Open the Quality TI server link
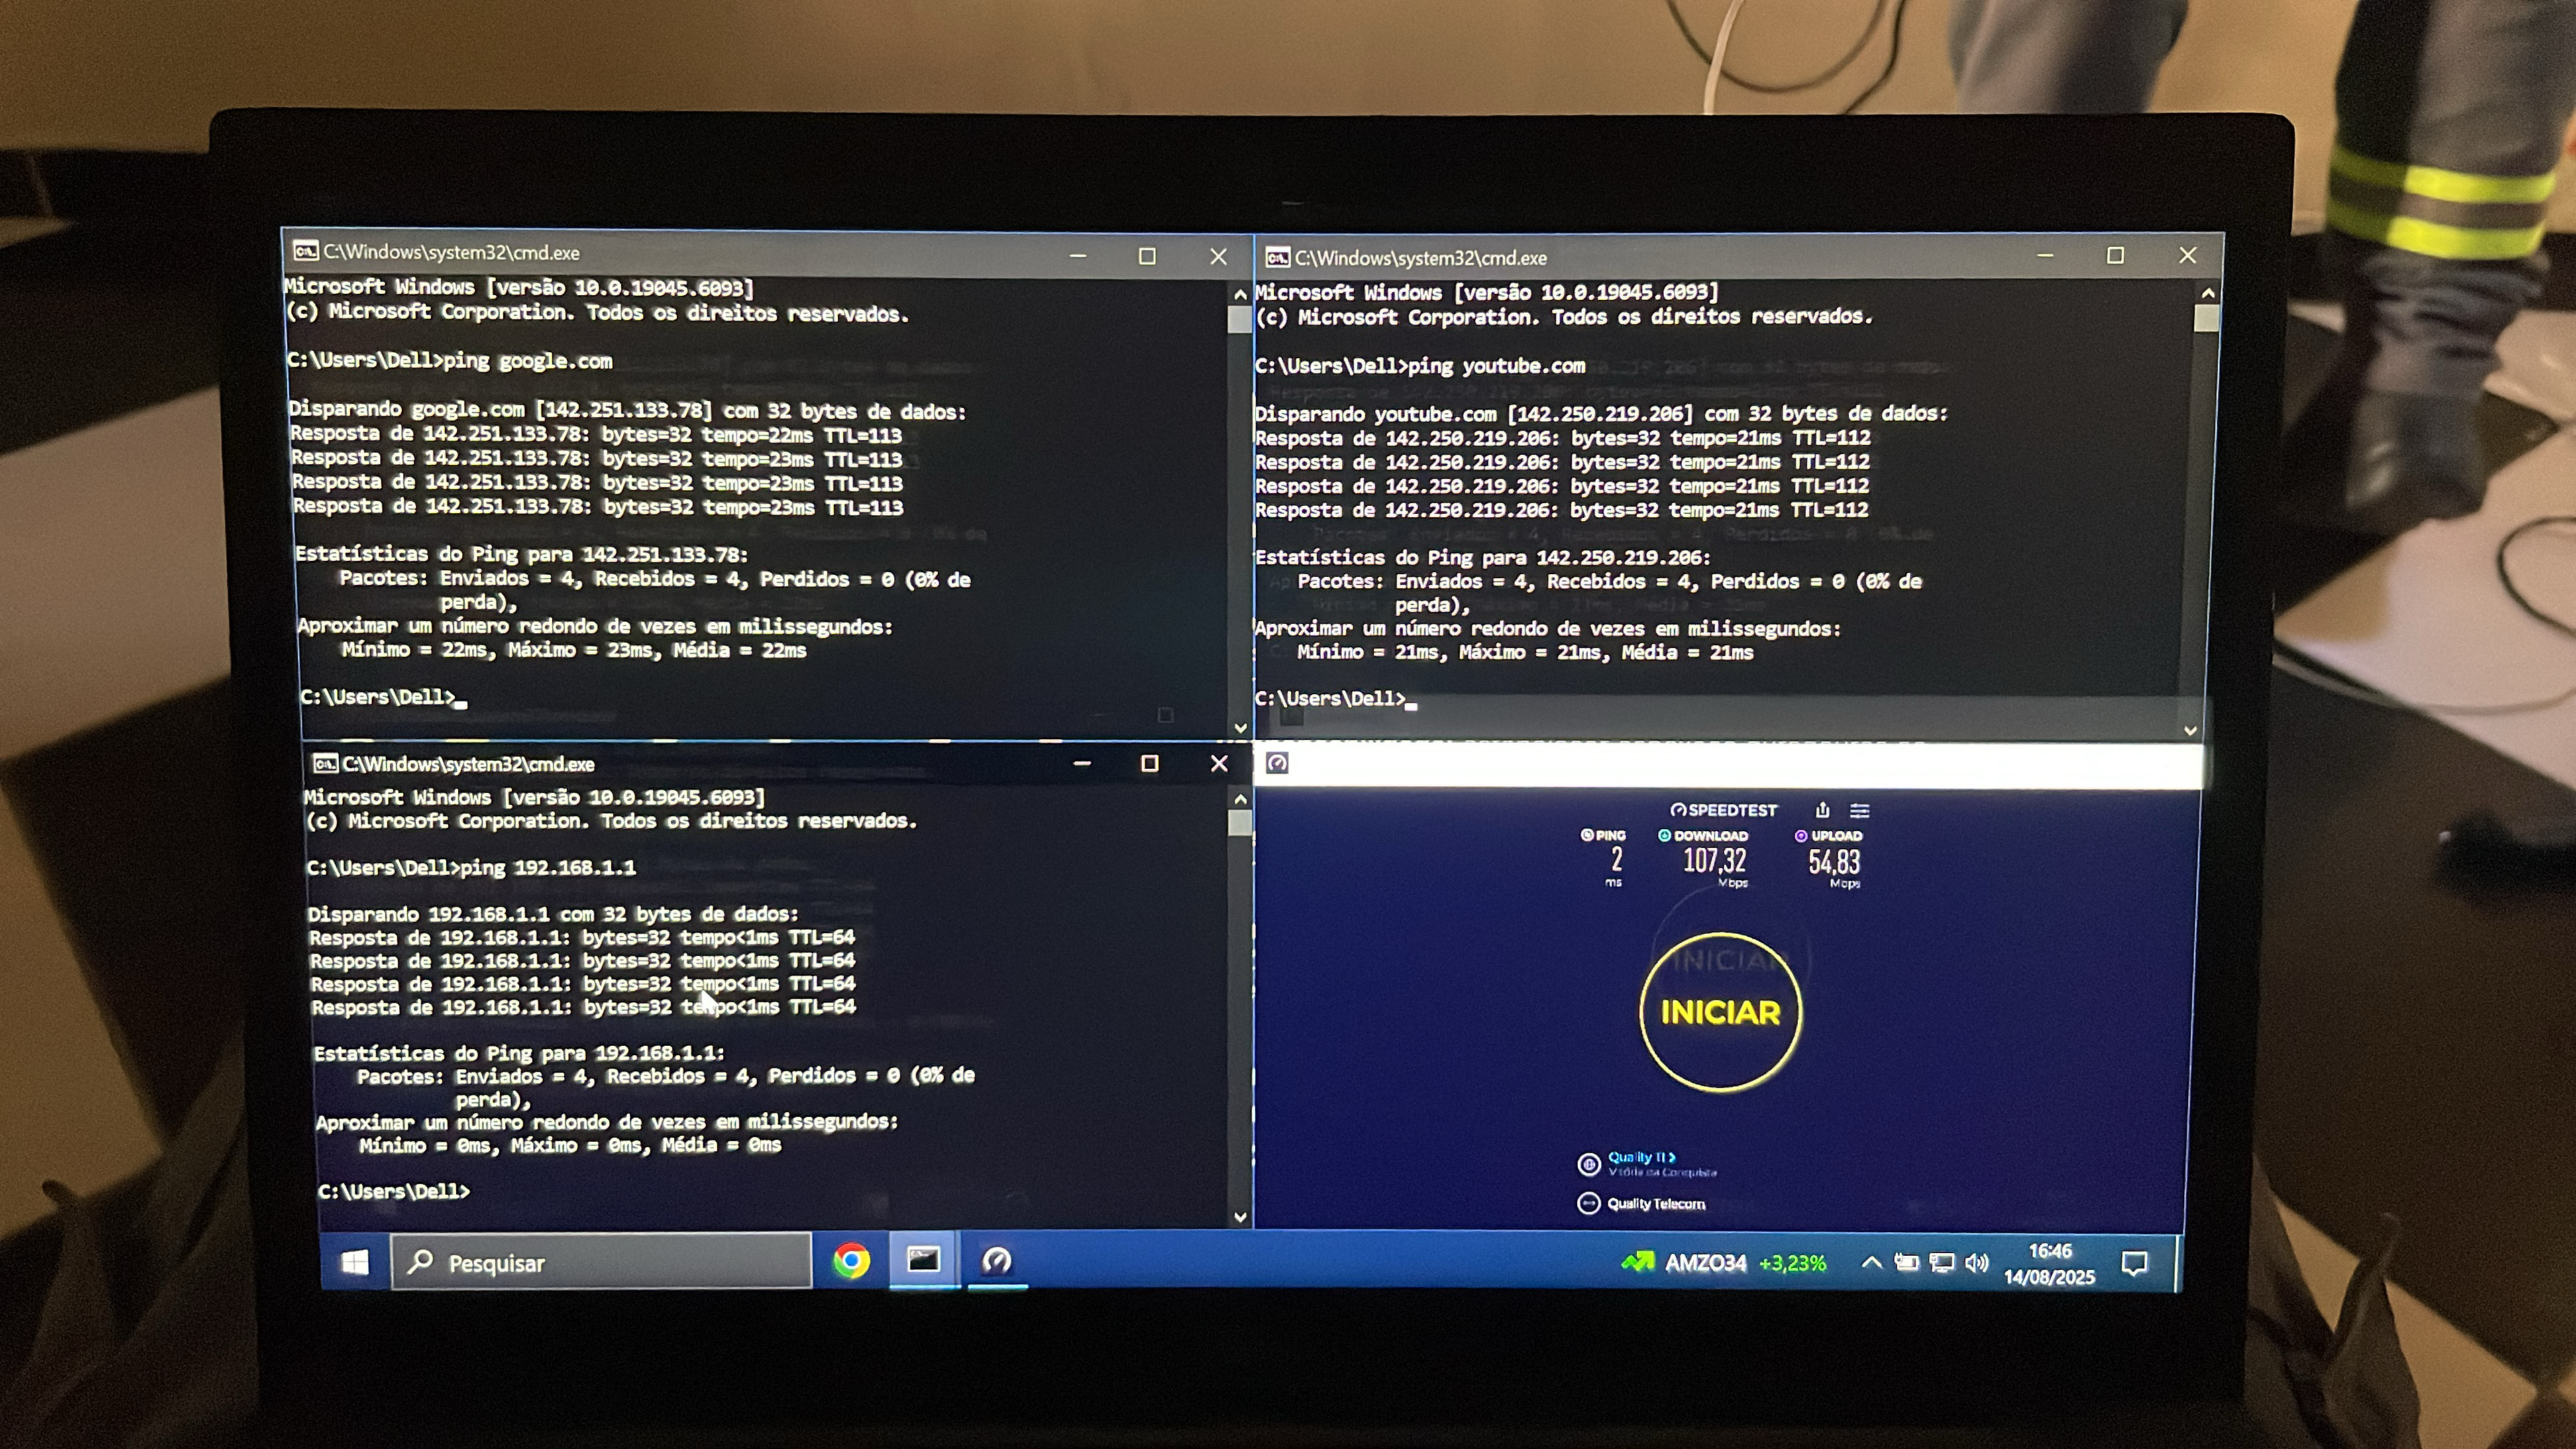 (1640, 1157)
